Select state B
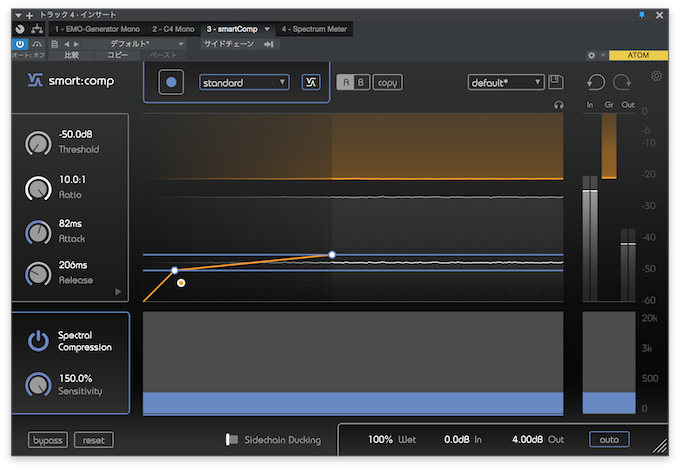Viewport: 680px width, 470px height. pyautogui.click(x=361, y=82)
